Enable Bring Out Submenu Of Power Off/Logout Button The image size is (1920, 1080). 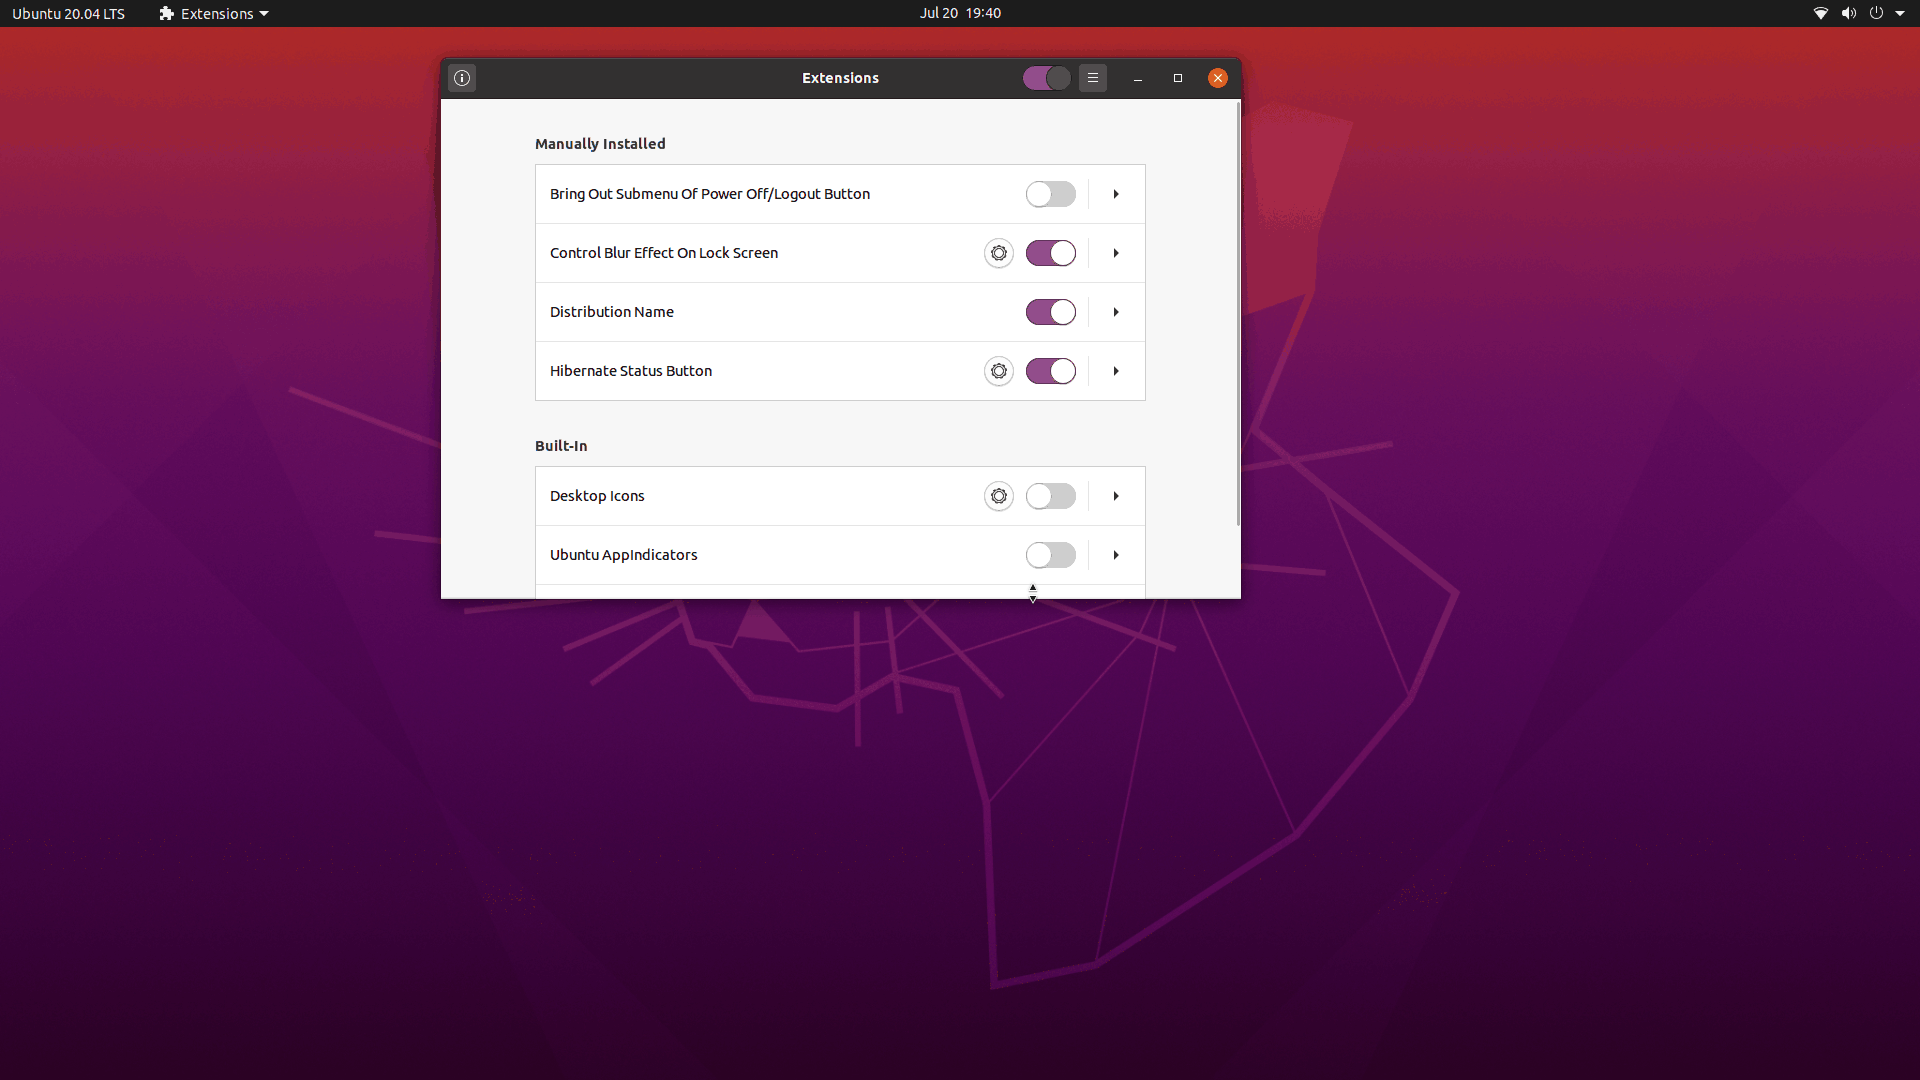click(x=1050, y=194)
